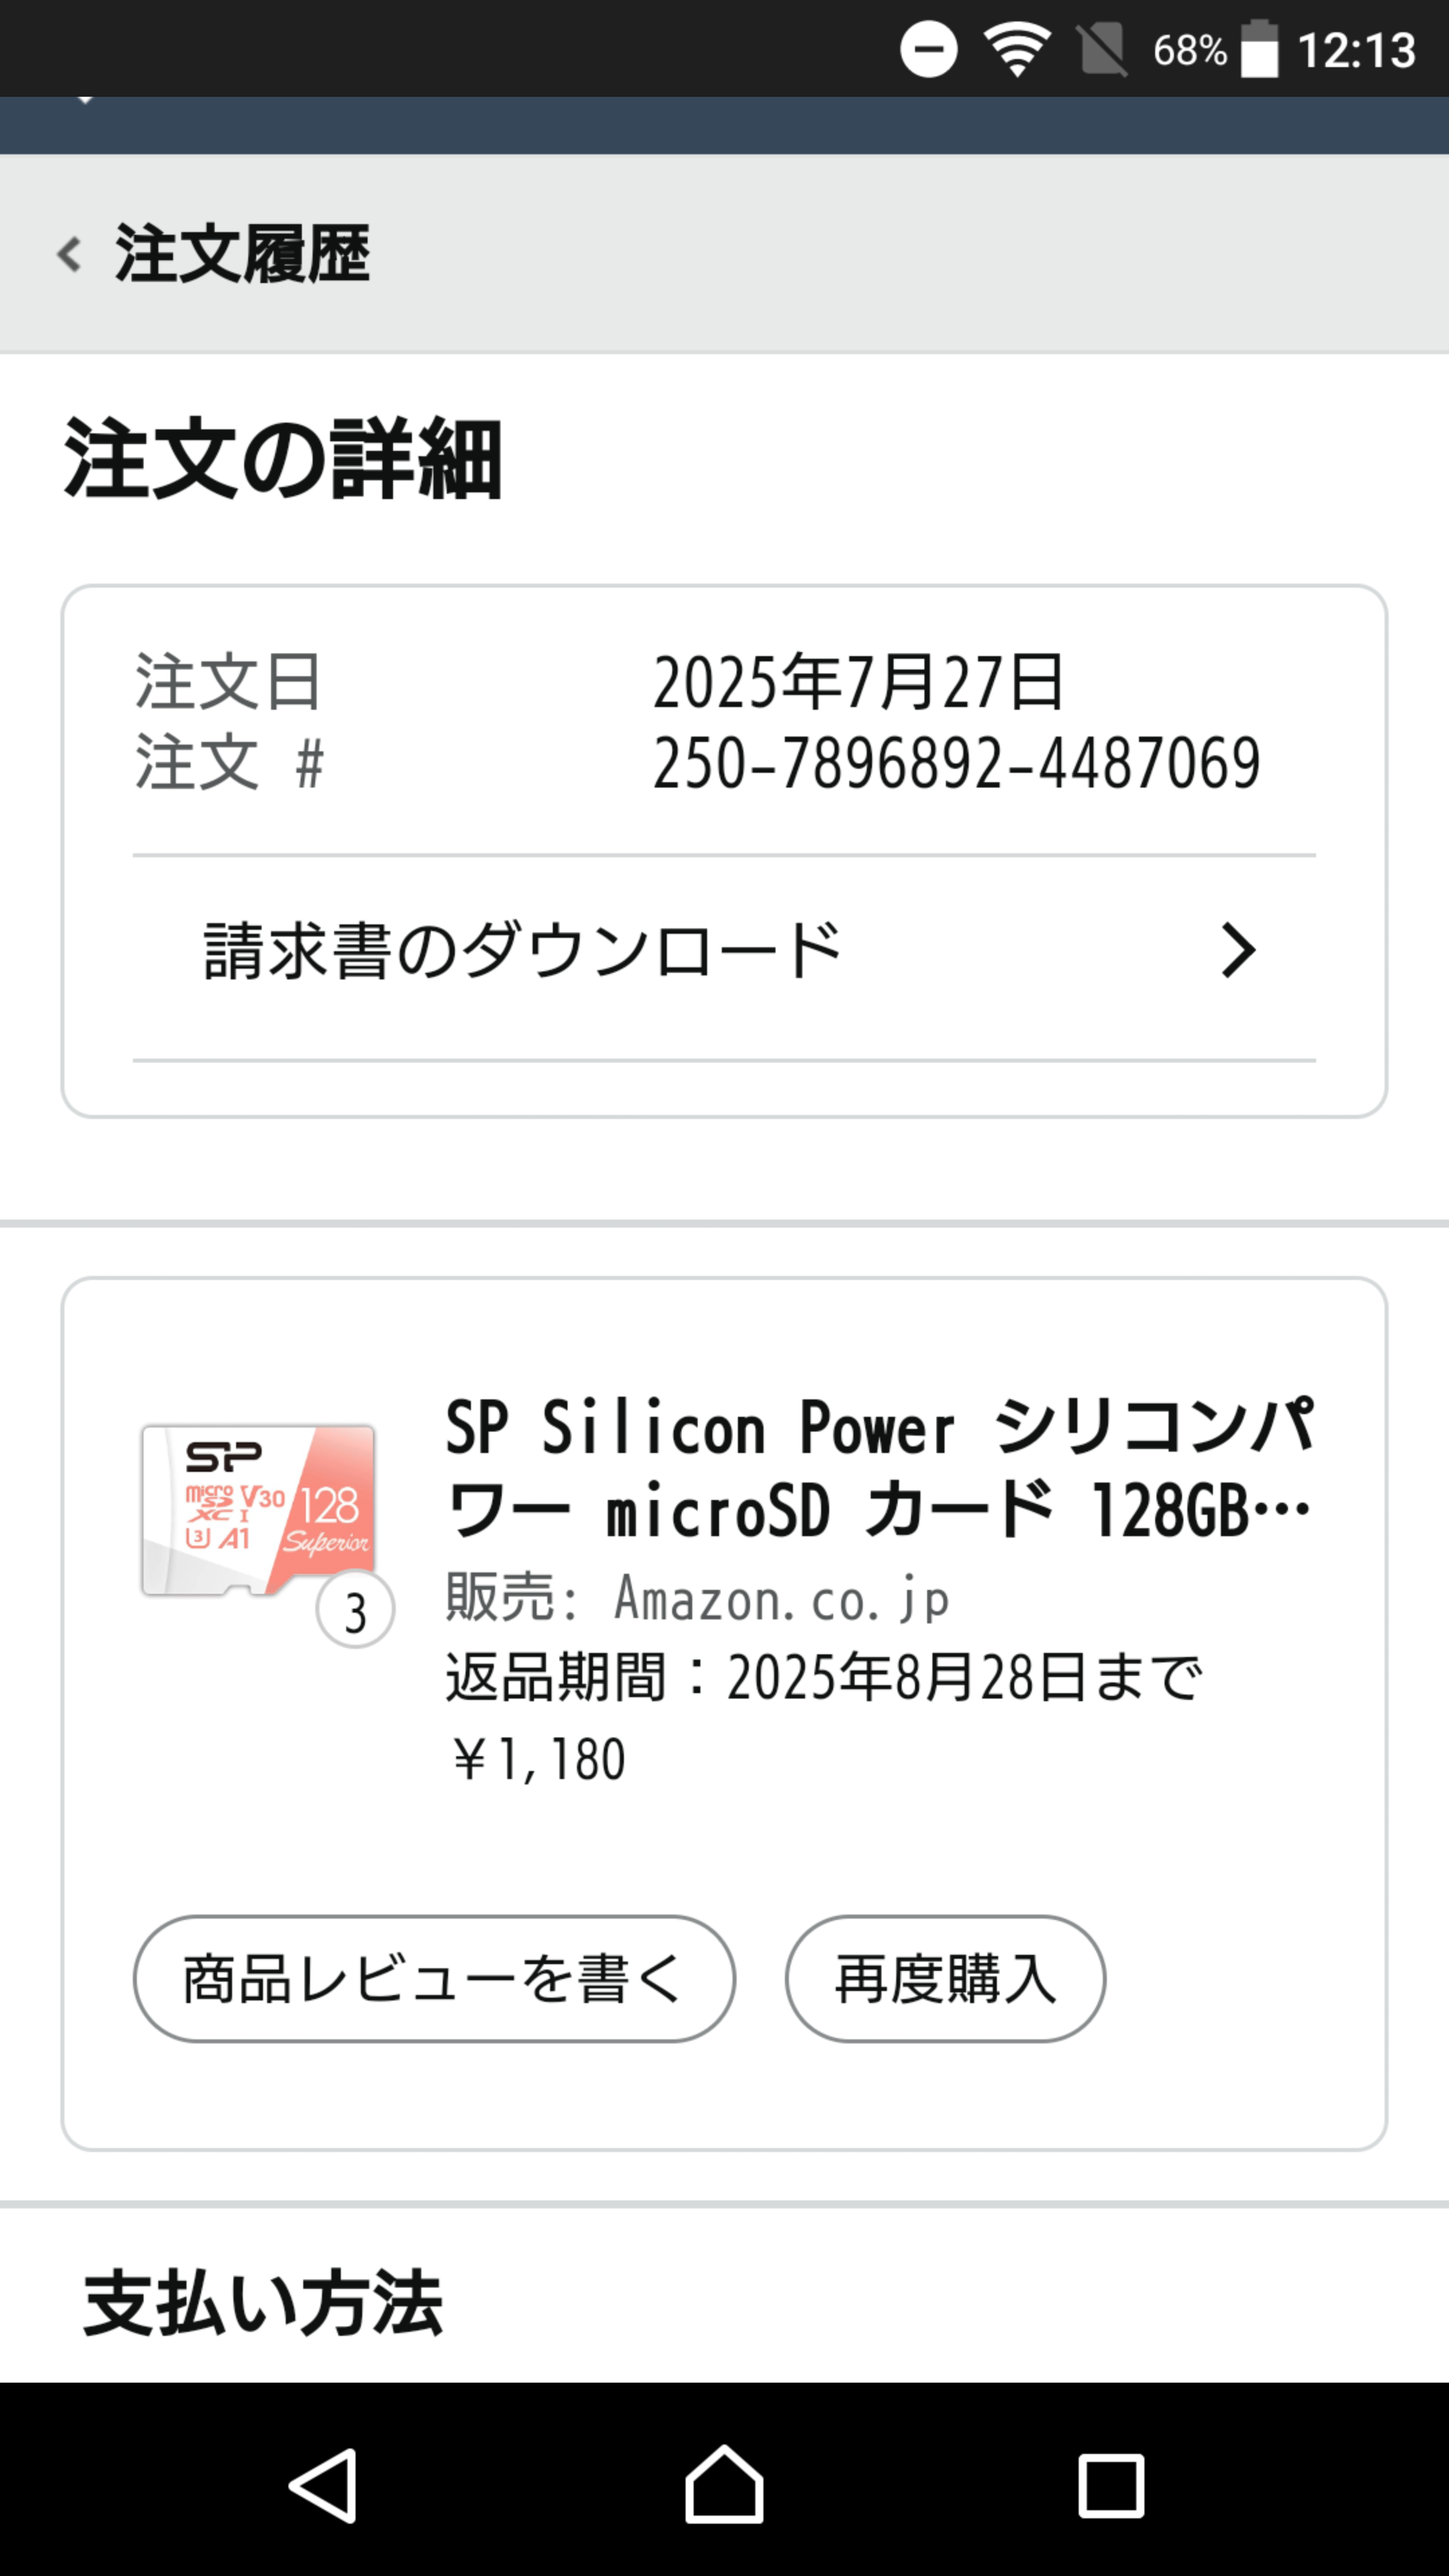Open 請求書のダウンロード invoice row

tap(523, 951)
